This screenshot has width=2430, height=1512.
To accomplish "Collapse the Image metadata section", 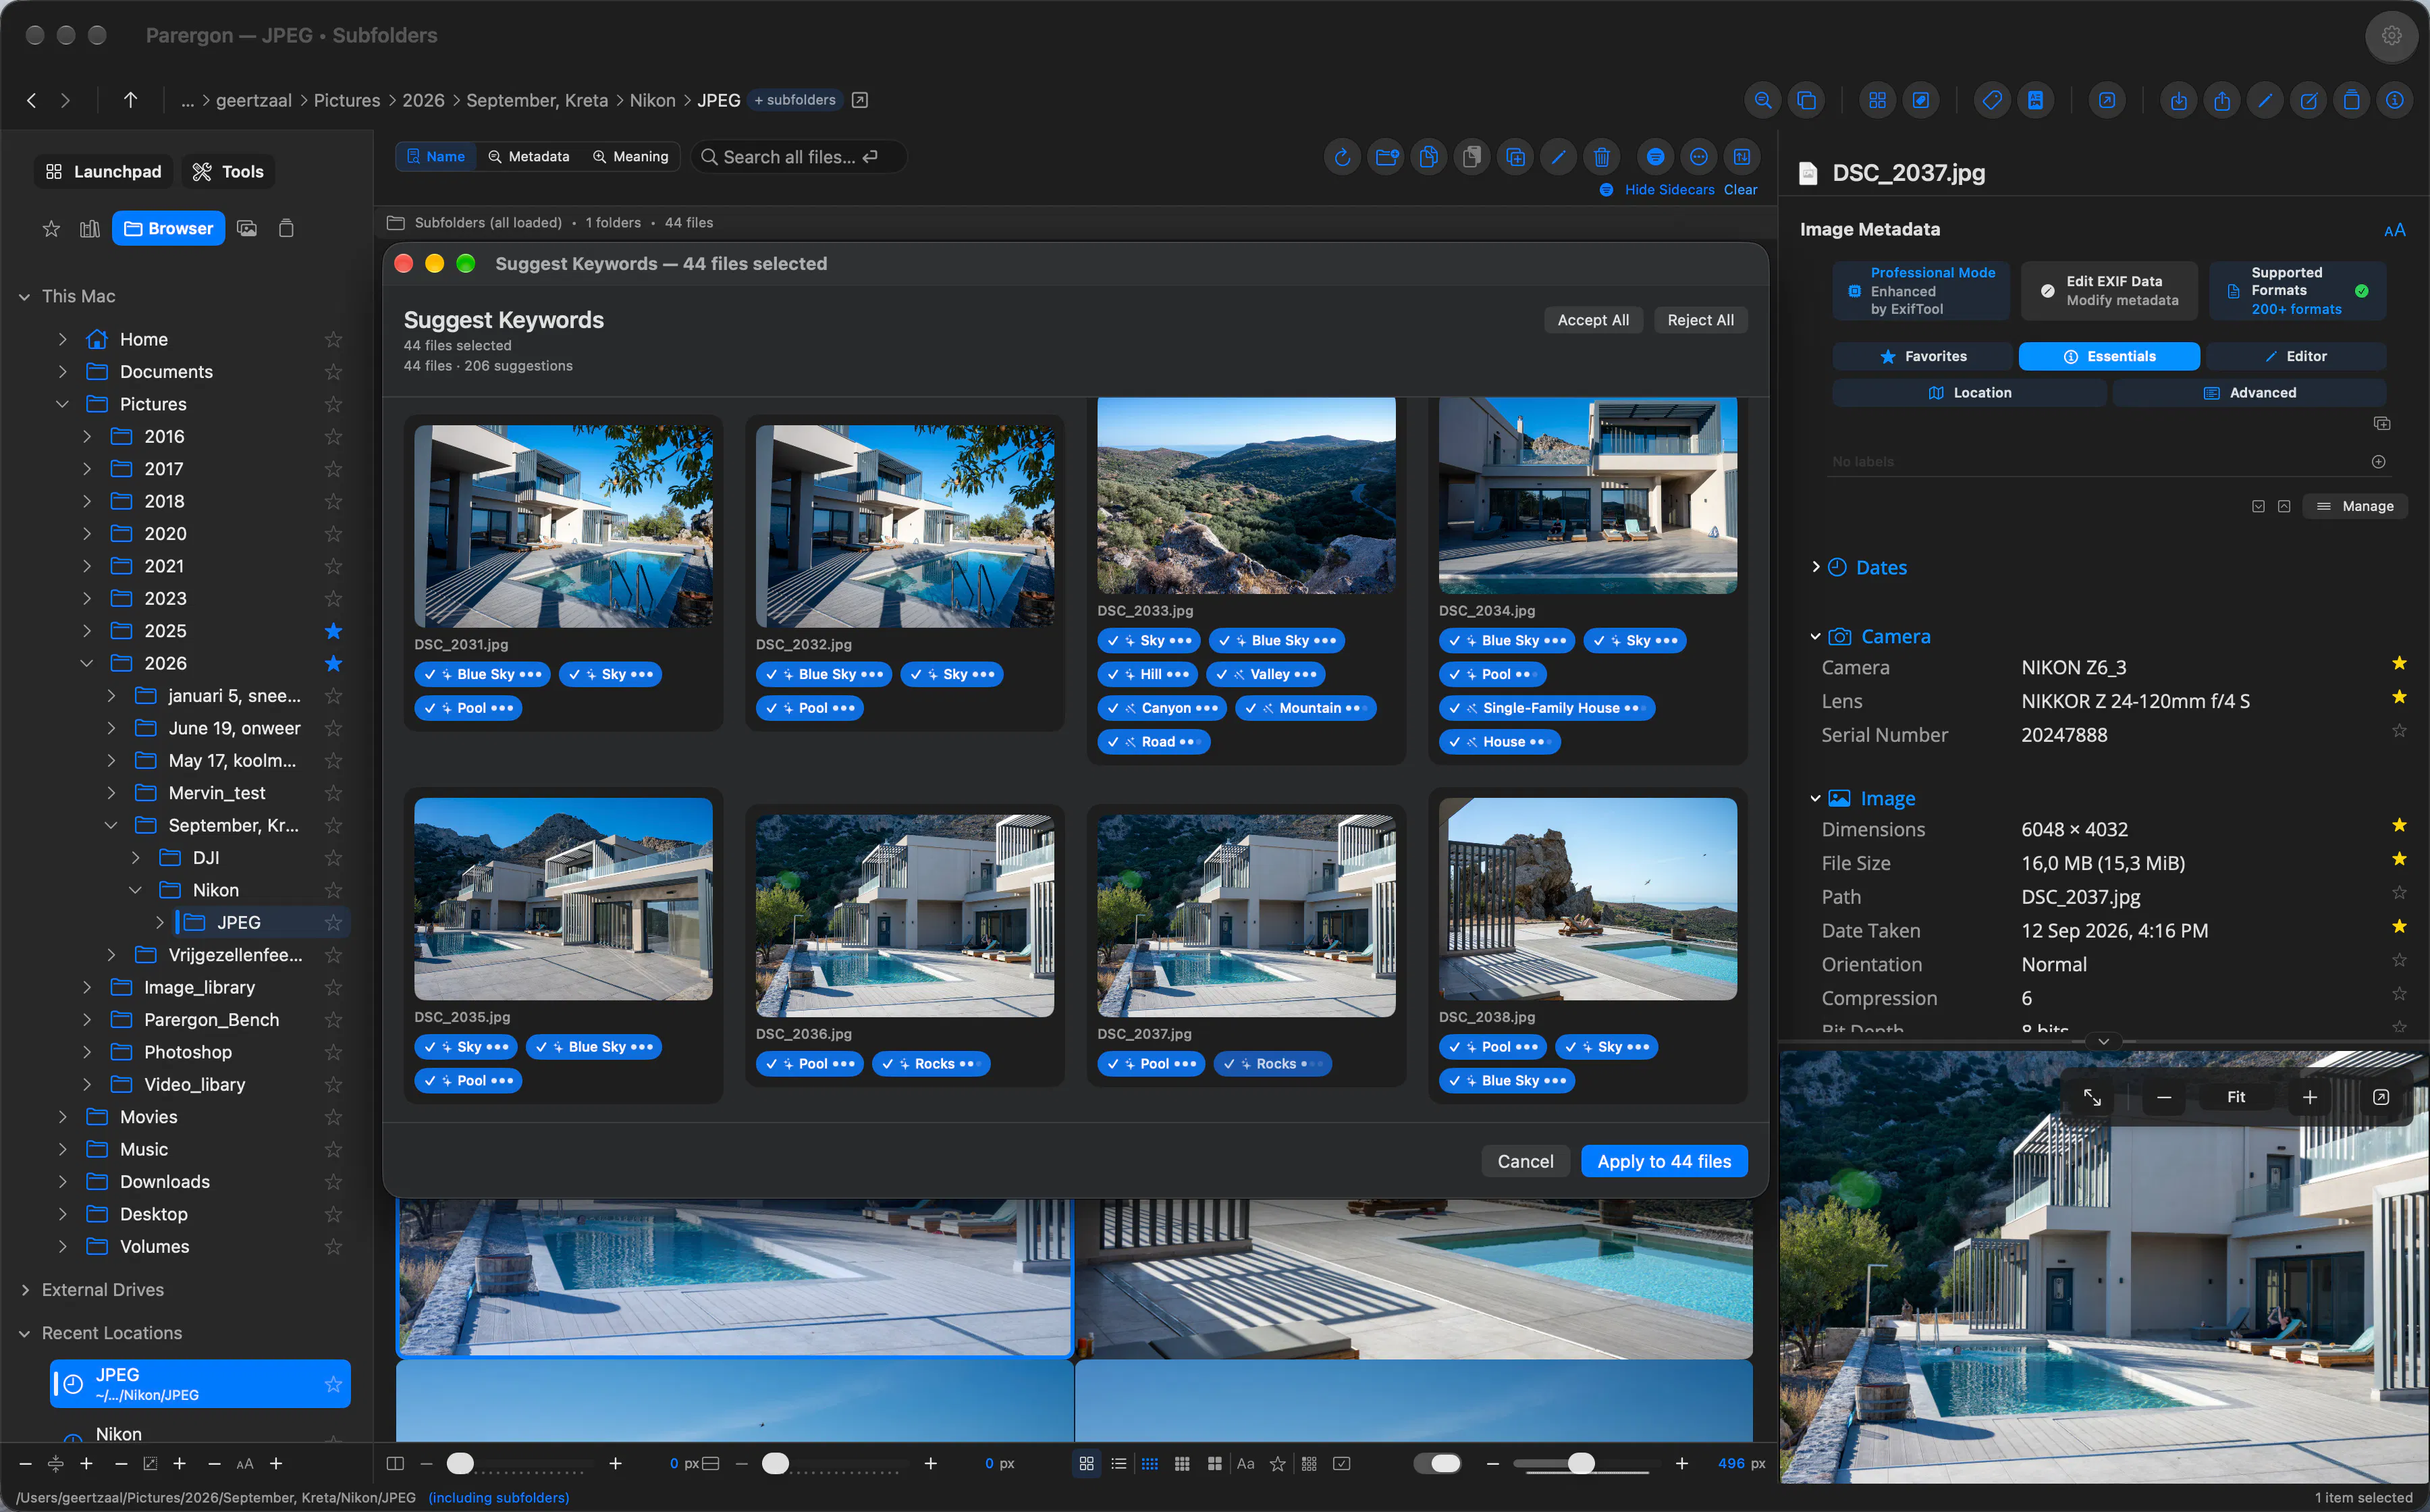I will click(1816, 798).
